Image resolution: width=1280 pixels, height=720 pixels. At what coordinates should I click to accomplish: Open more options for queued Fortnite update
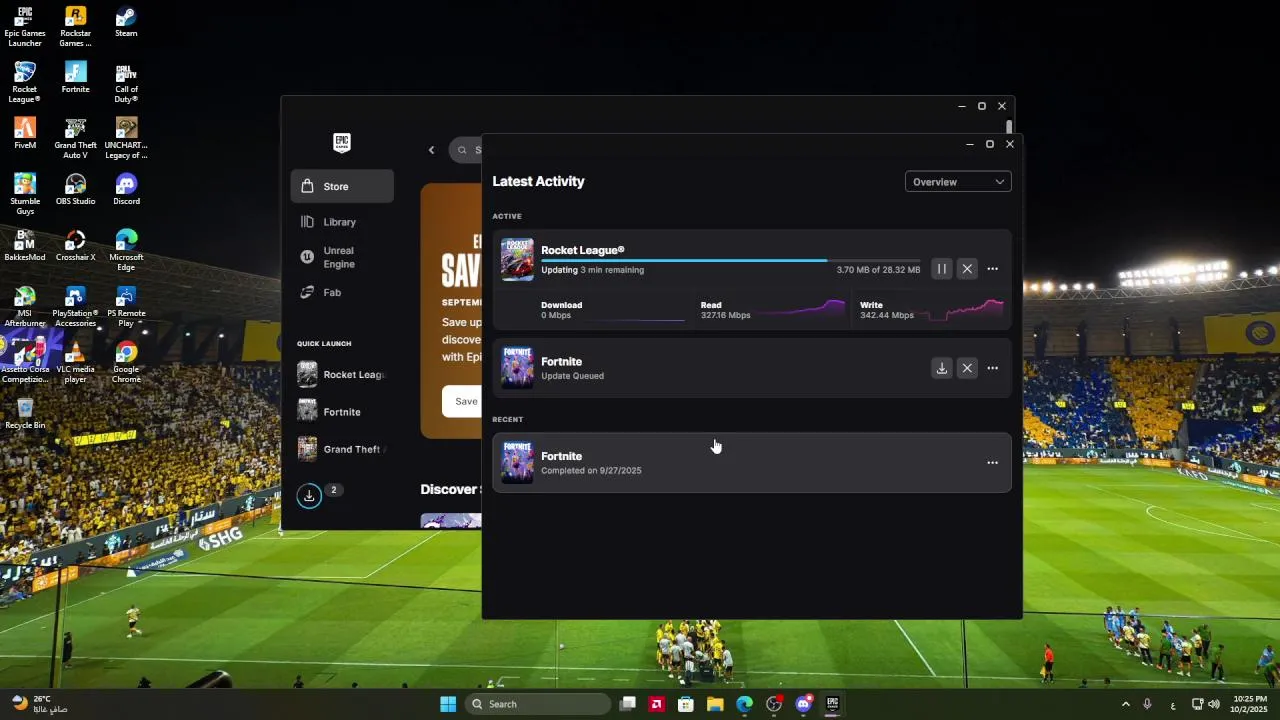[x=992, y=368]
